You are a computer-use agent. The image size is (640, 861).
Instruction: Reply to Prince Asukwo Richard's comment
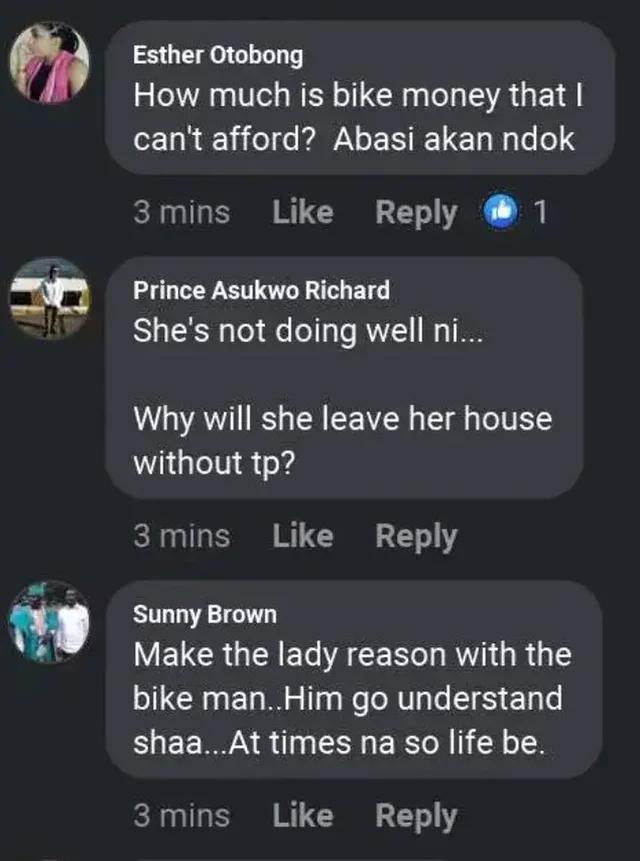point(416,536)
